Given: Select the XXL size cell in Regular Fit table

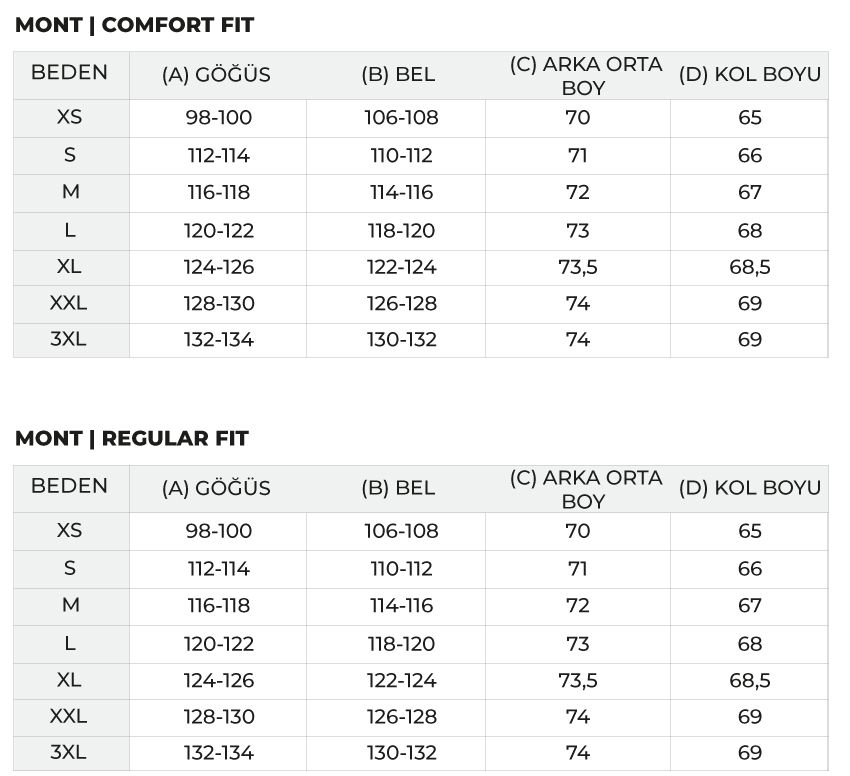Looking at the screenshot, I should pyautogui.click(x=69, y=716).
